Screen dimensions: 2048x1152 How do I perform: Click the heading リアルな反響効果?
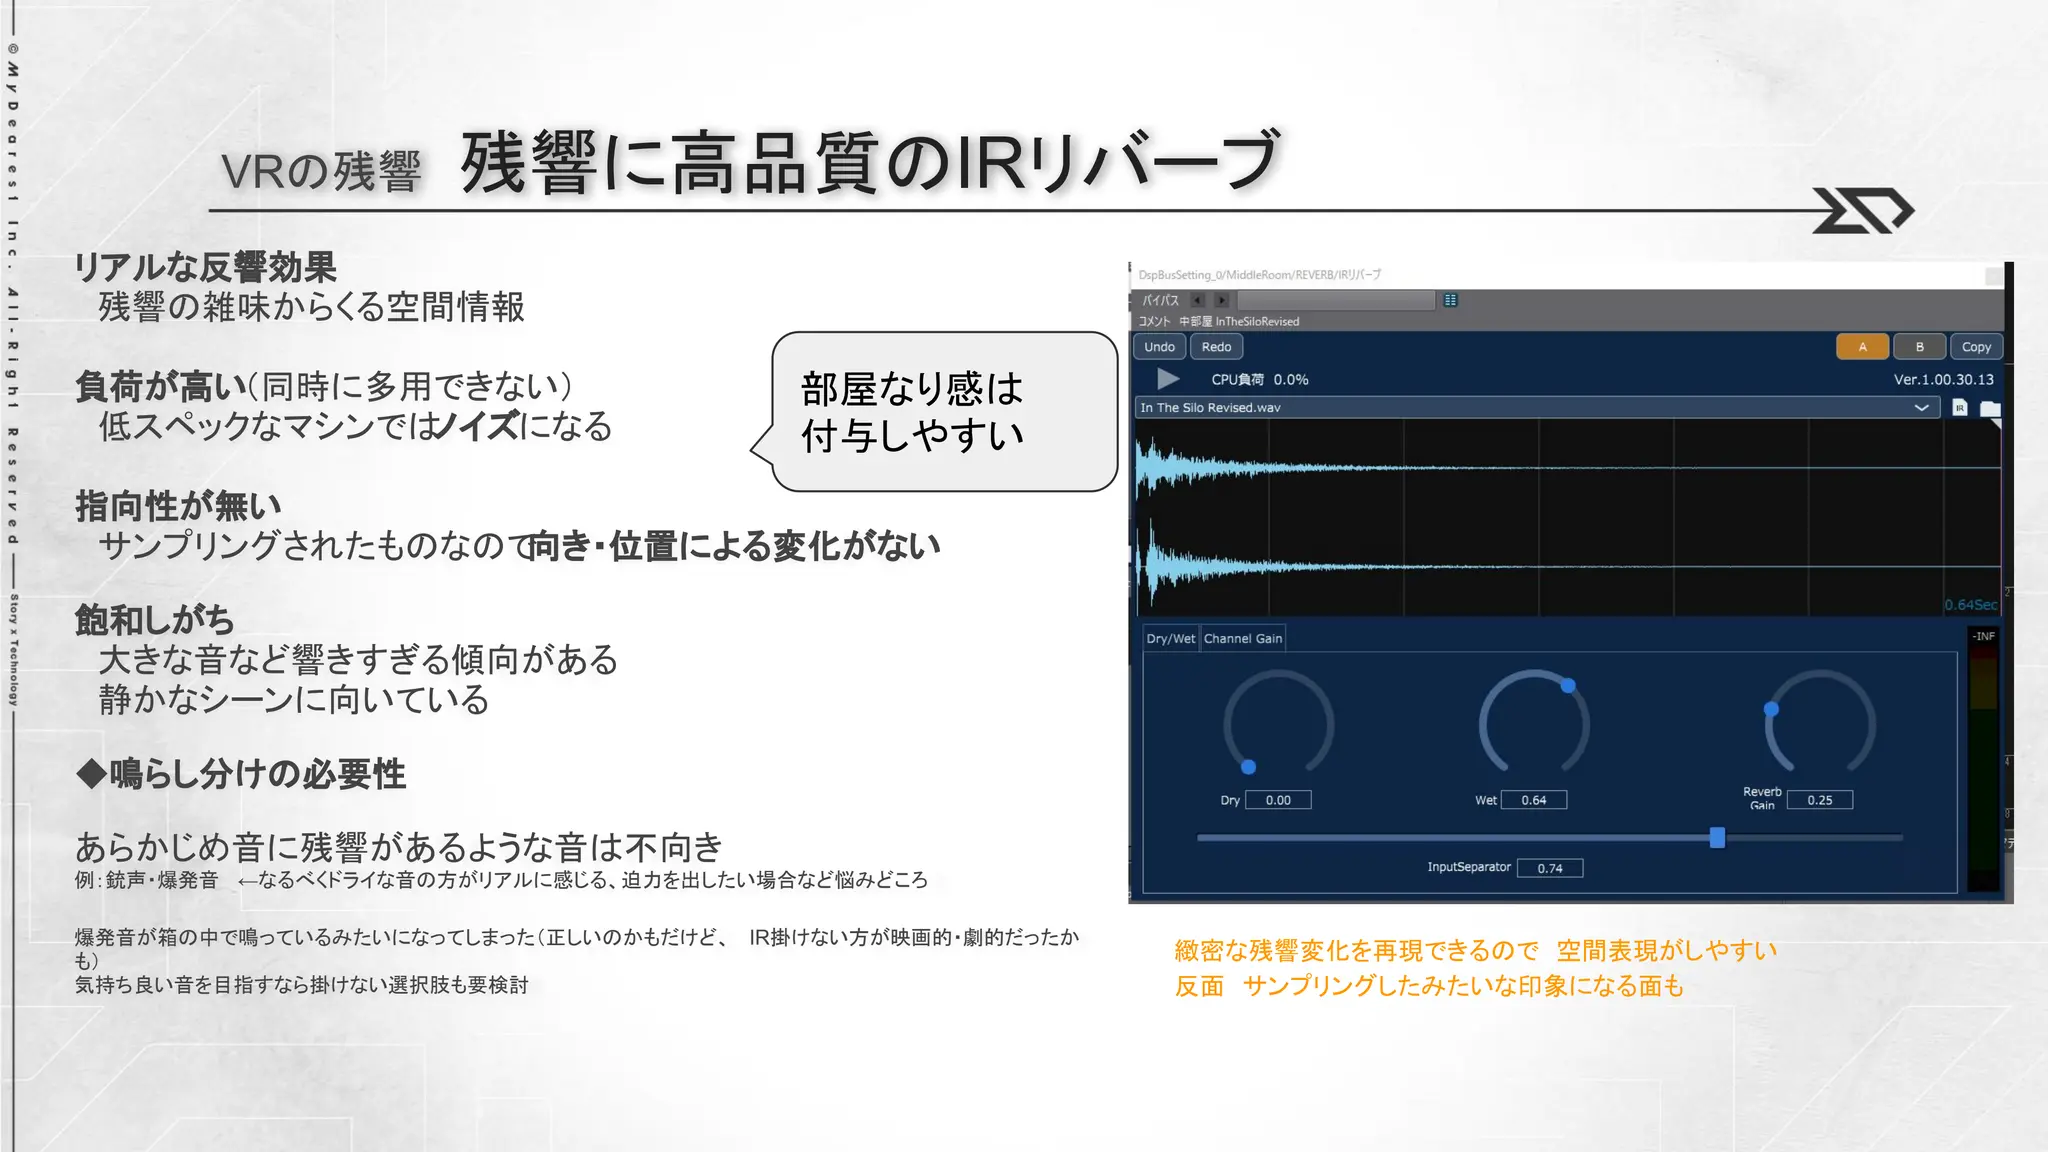click(205, 267)
